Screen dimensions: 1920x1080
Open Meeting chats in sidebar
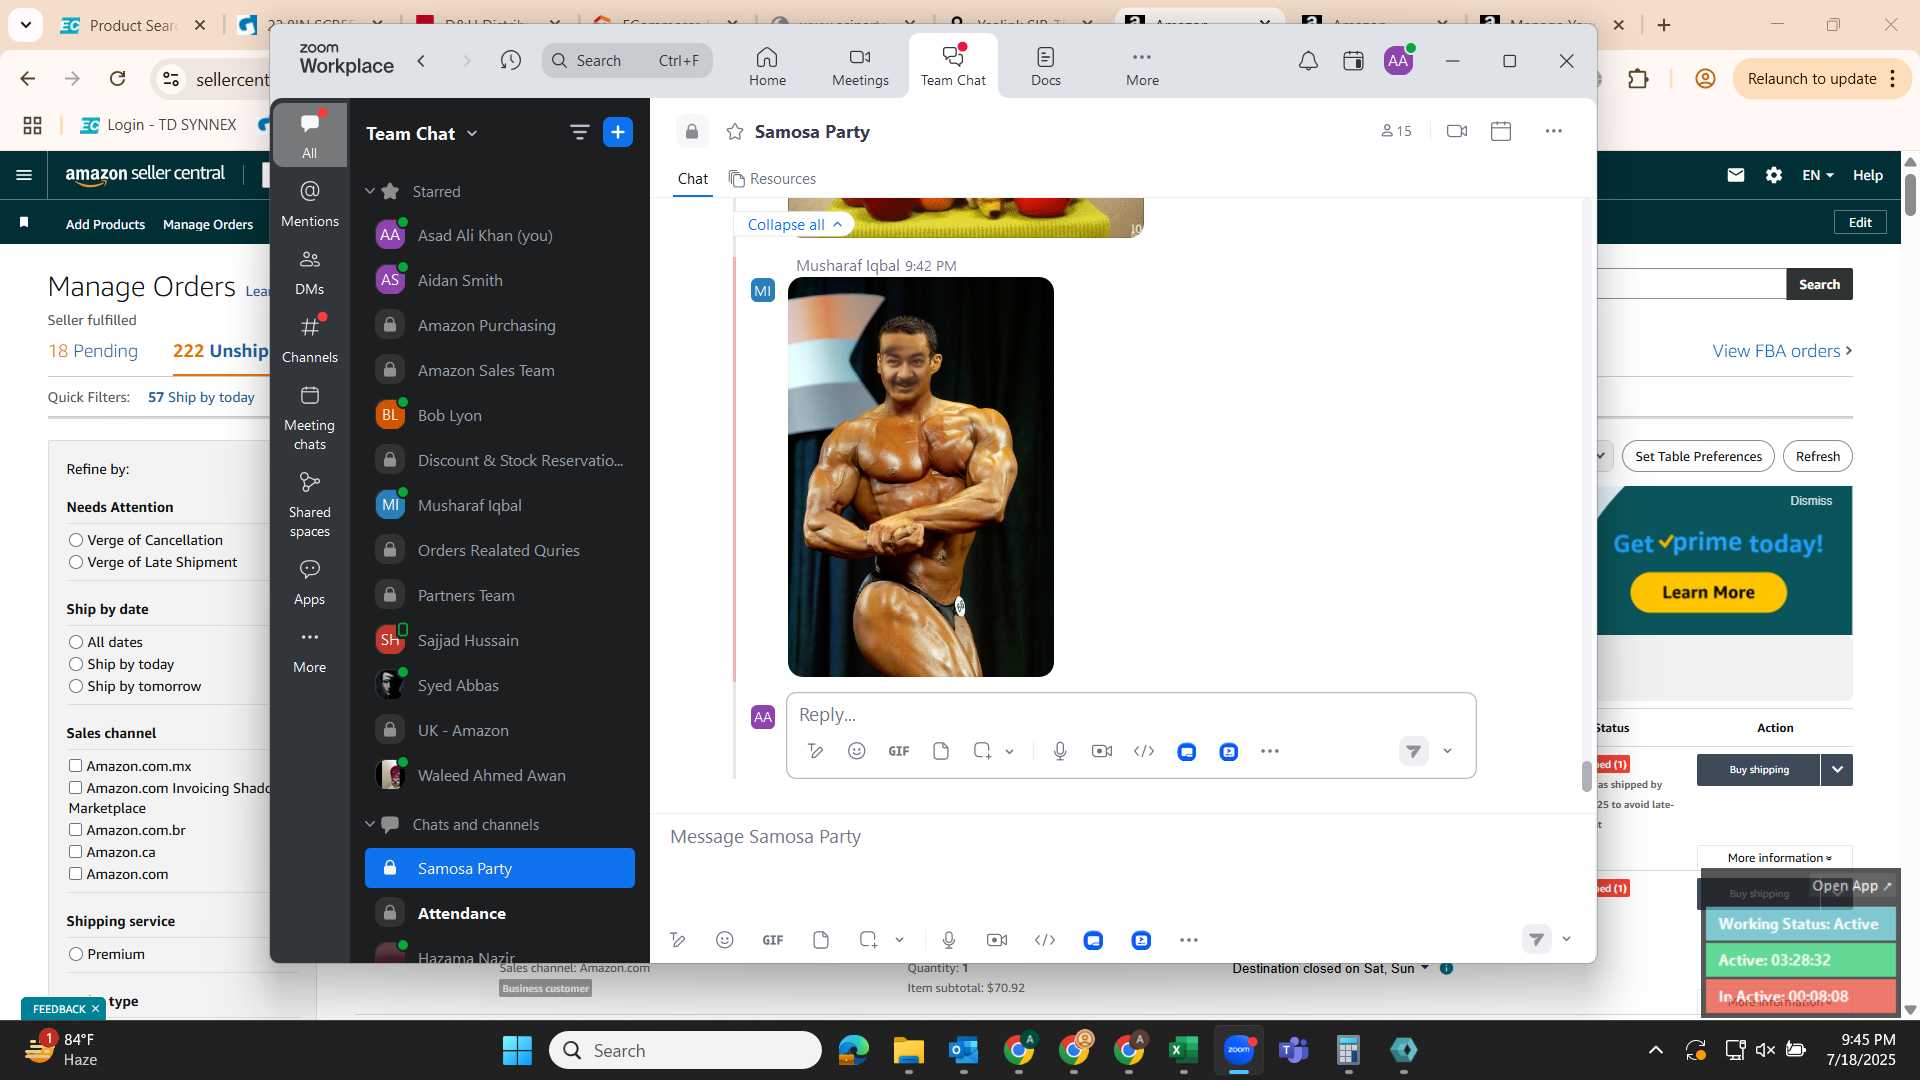pos(310,418)
